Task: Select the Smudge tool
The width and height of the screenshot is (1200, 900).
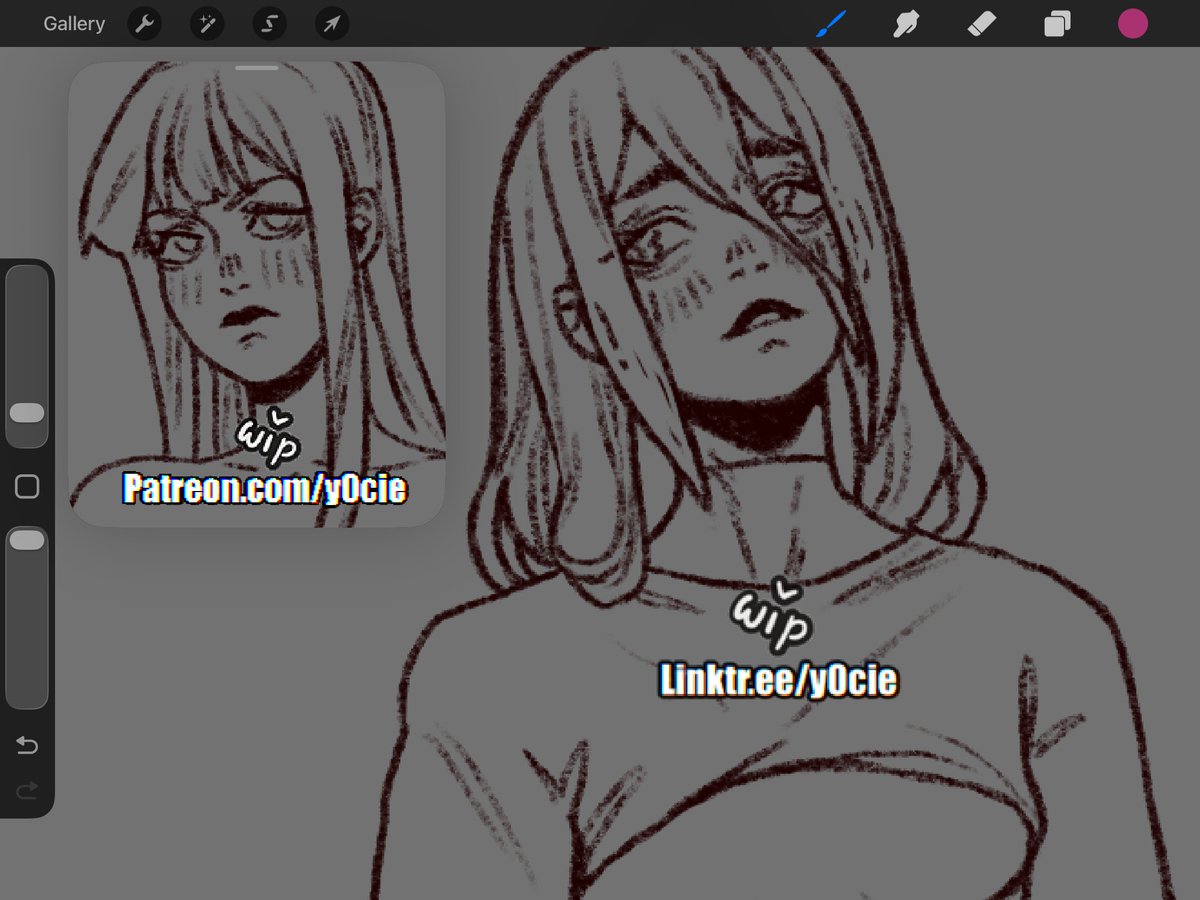Action: tap(906, 24)
